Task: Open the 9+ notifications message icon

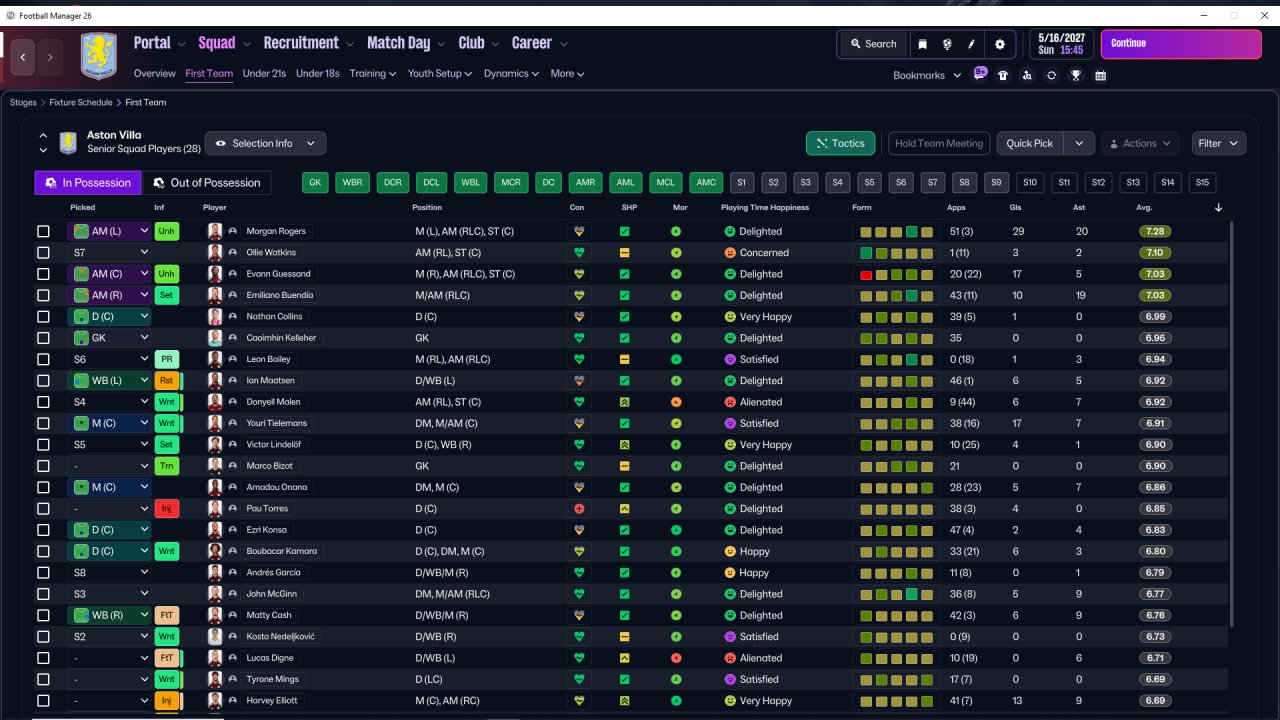Action: (980, 74)
